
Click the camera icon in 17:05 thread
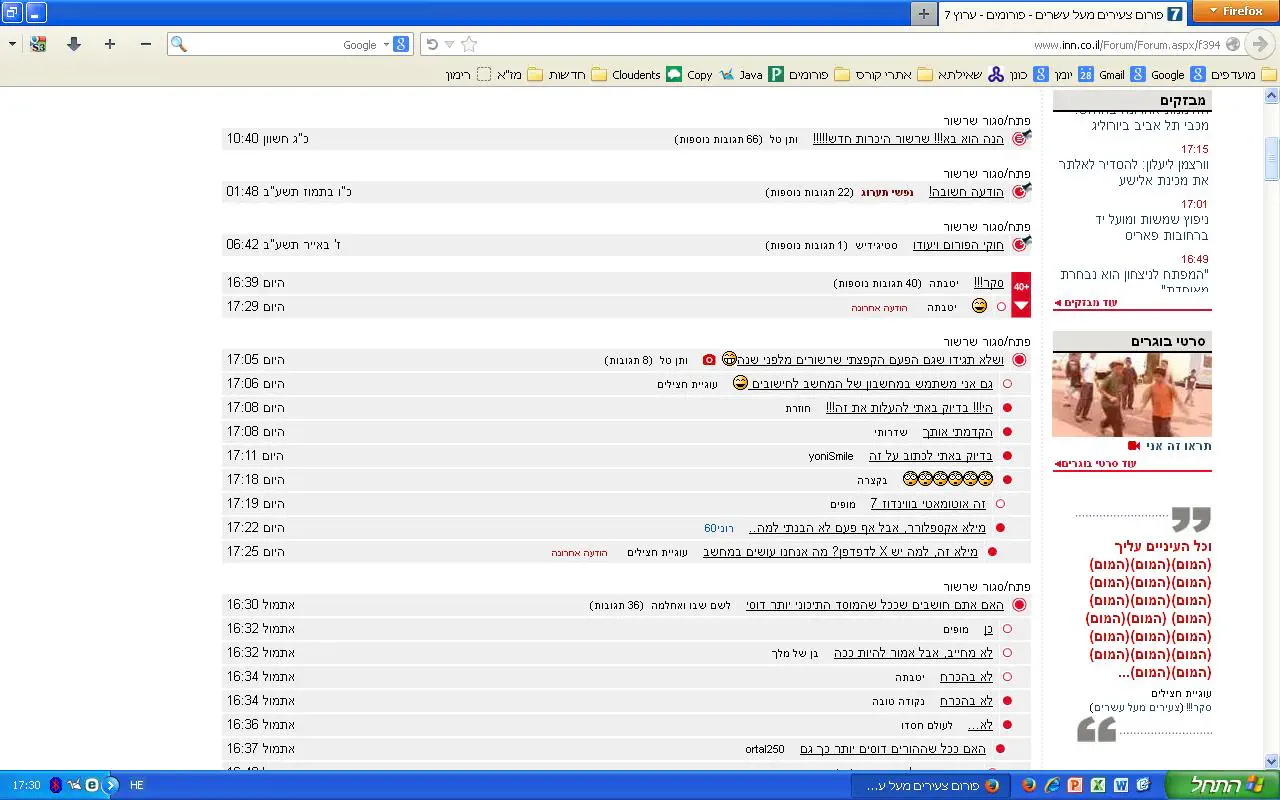click(709, 360)
